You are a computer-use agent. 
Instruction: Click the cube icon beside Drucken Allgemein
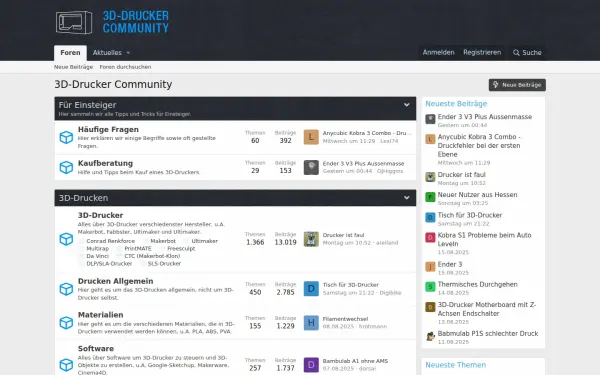click(66, 289)
